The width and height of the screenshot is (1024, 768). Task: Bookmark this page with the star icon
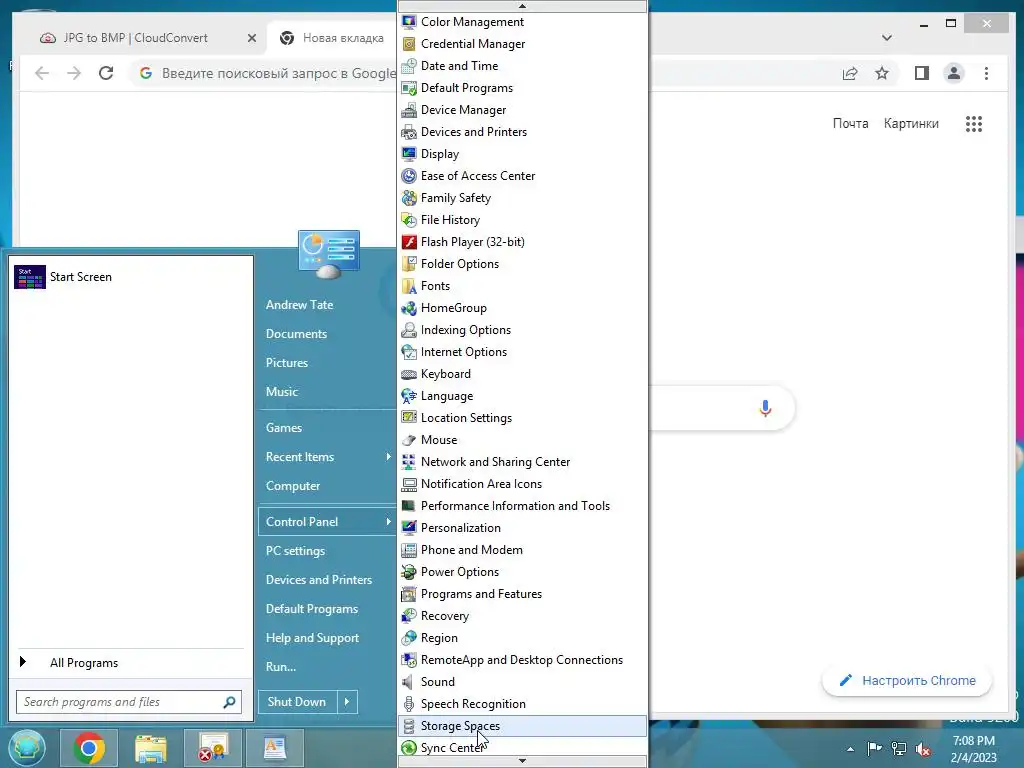(x=882, y=73)
